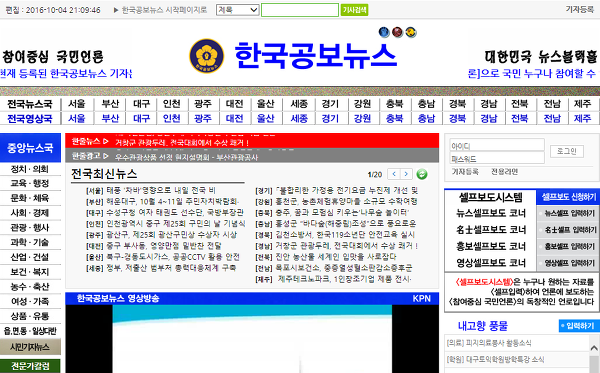Viewport: 600px width, 373px height.
Task: Open 관광·행사 category in sidebar
Action: tap(30, 228)
